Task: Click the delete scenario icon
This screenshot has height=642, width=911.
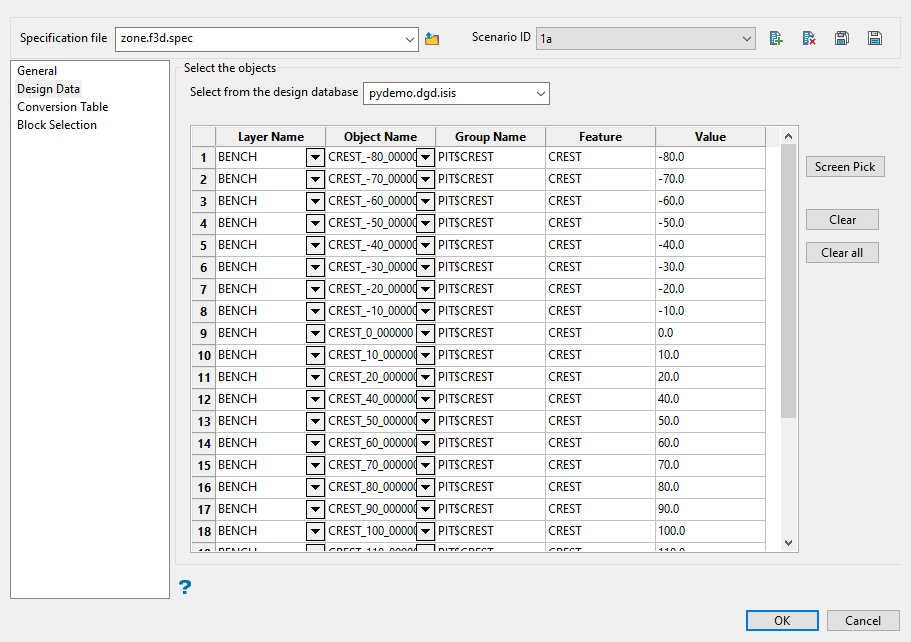Action: [809, 39]
